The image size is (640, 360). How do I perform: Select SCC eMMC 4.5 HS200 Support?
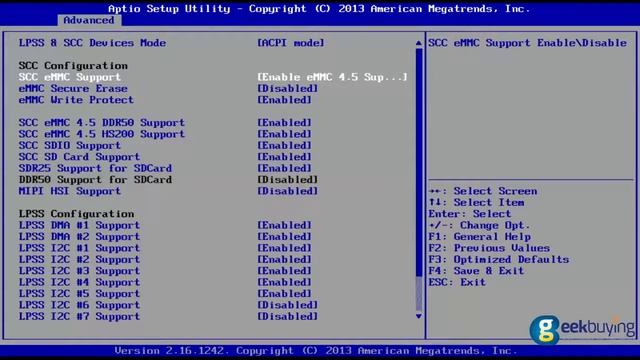pyautogui.click(x=102, y=134)
